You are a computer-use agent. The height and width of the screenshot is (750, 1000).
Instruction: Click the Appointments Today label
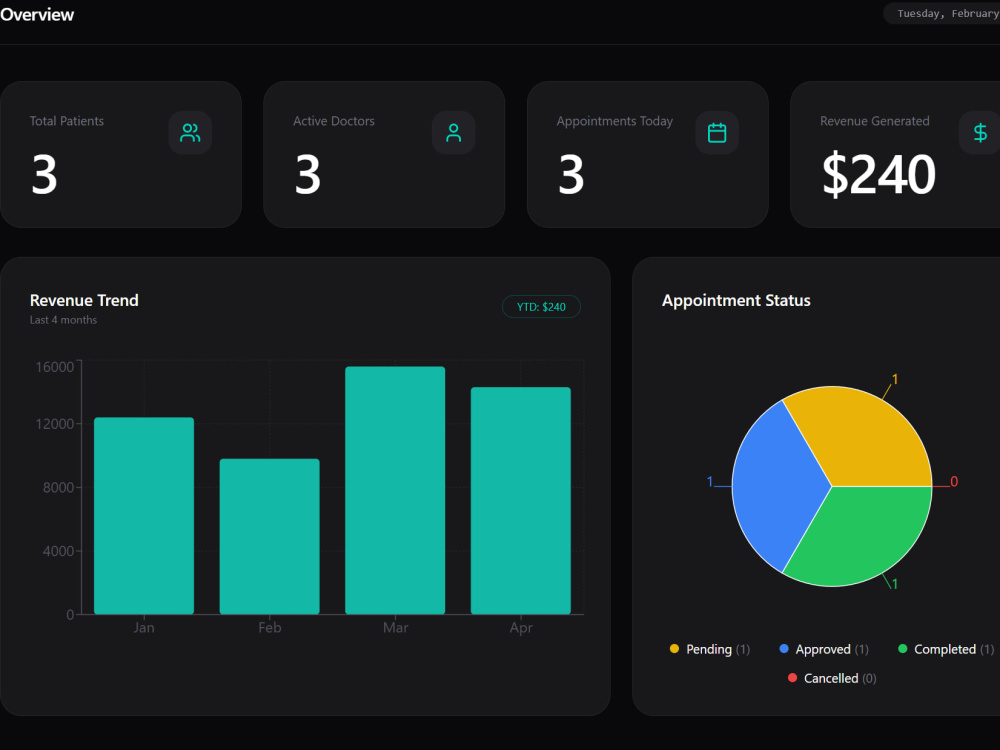(x=614, y=121)
